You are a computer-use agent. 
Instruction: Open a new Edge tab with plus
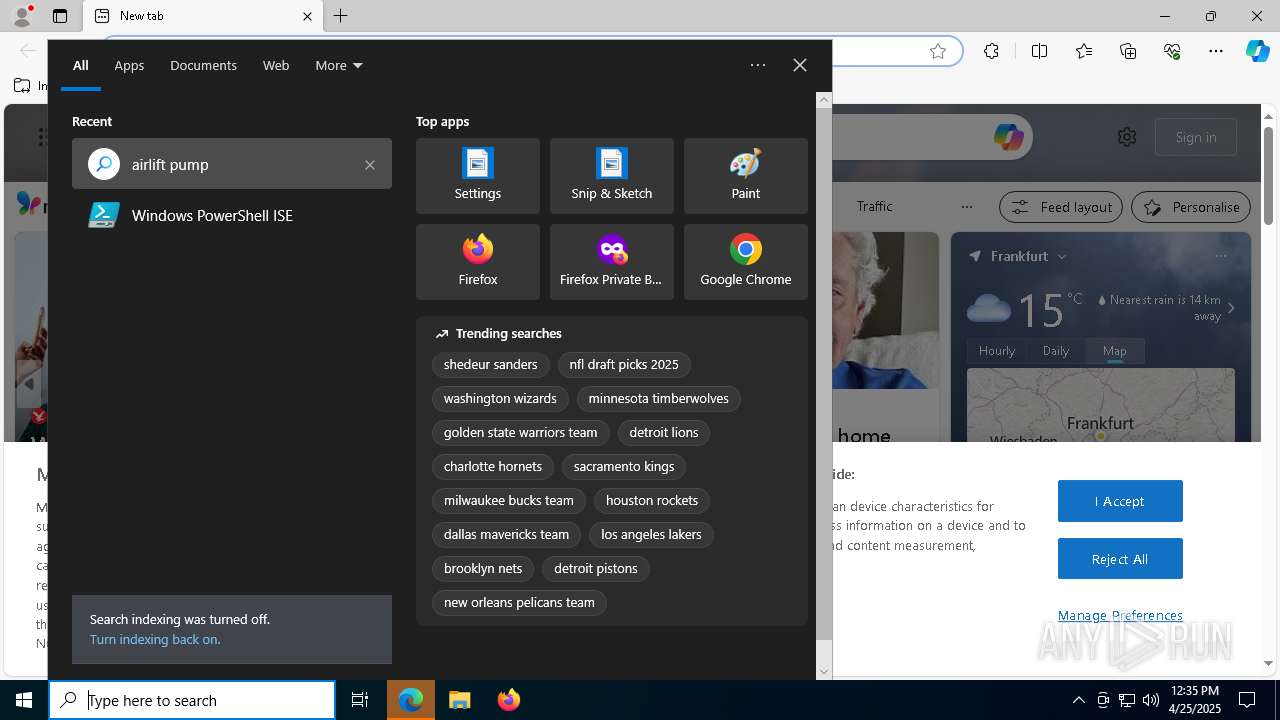(x=341, y=16)
